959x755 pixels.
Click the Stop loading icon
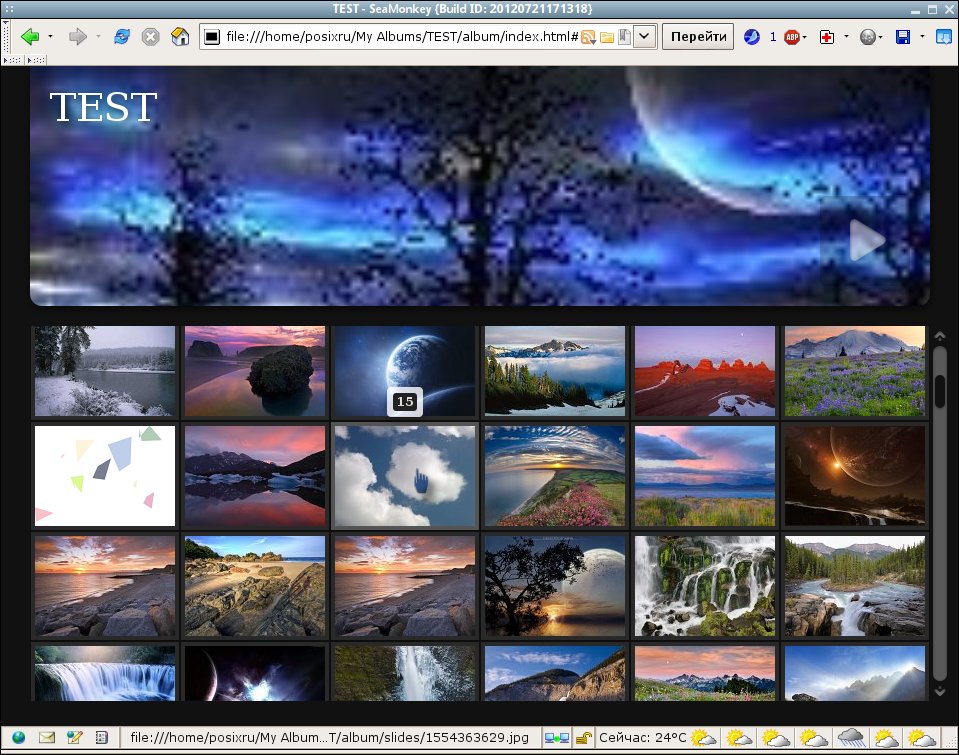tap(150, 37)
